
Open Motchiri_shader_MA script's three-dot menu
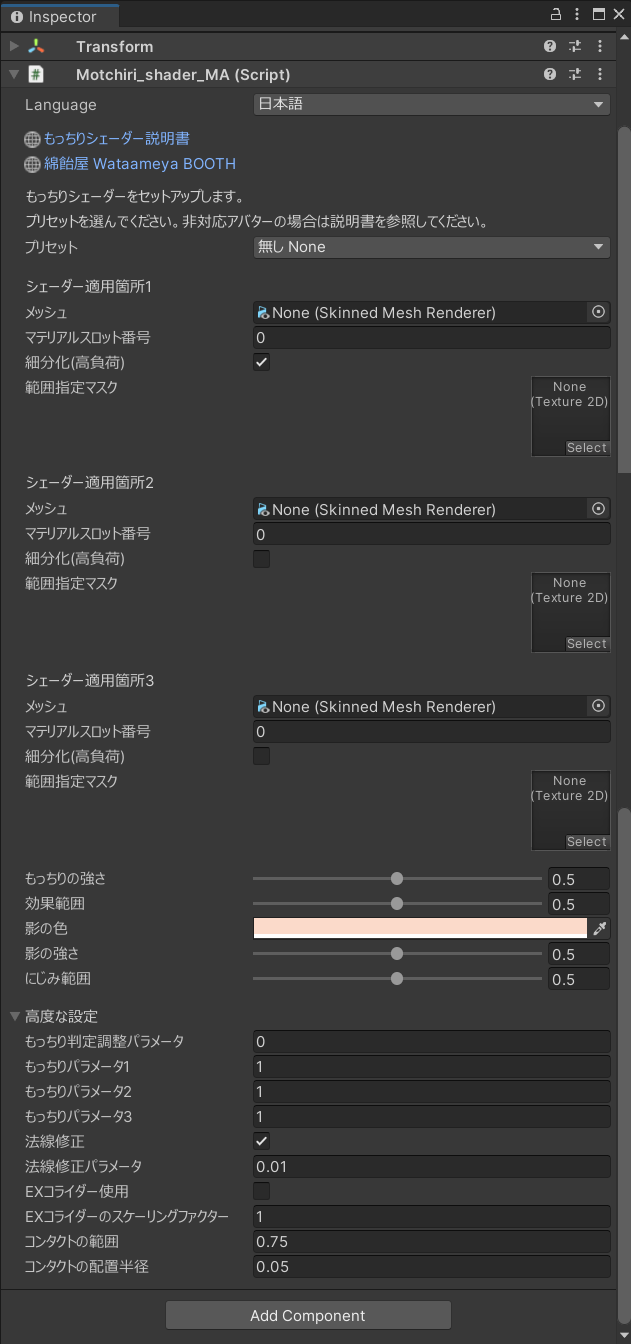click(600, 75)
